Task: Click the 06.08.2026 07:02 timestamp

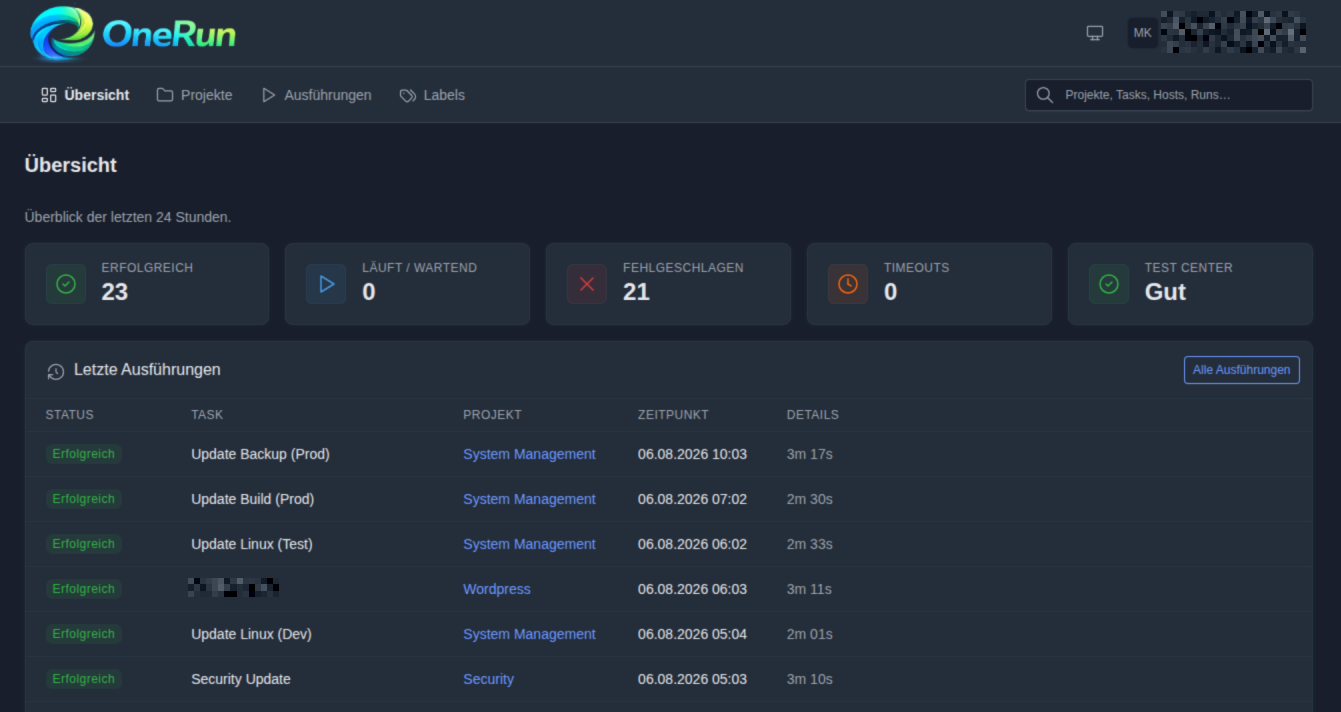Action: click(x=692, y=499)
